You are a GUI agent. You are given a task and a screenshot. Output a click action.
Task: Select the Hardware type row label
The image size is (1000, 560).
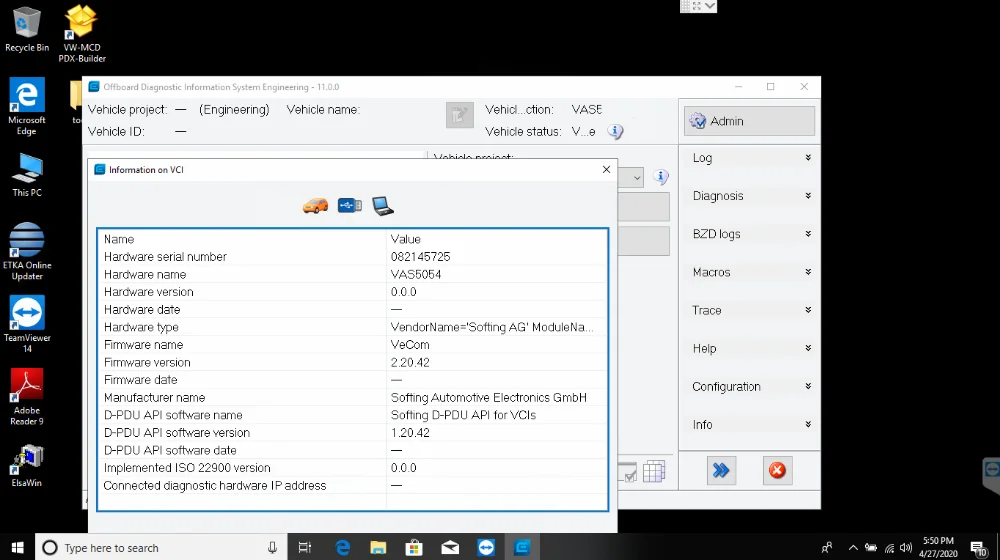click(141, 327)
